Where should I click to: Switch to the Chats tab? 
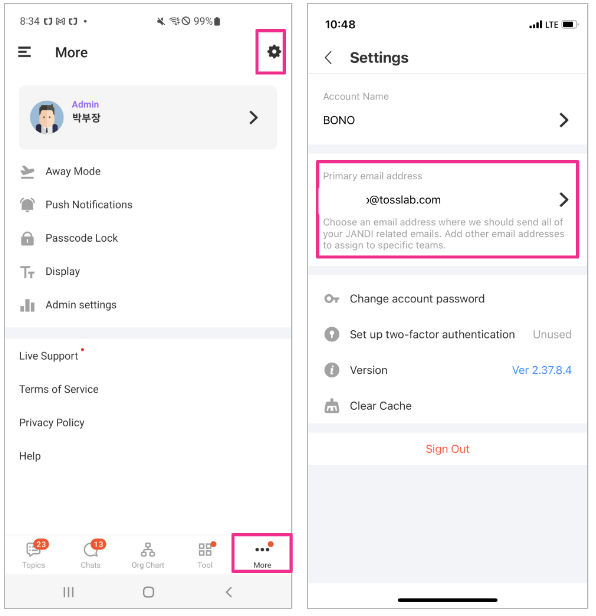[91, 554]
